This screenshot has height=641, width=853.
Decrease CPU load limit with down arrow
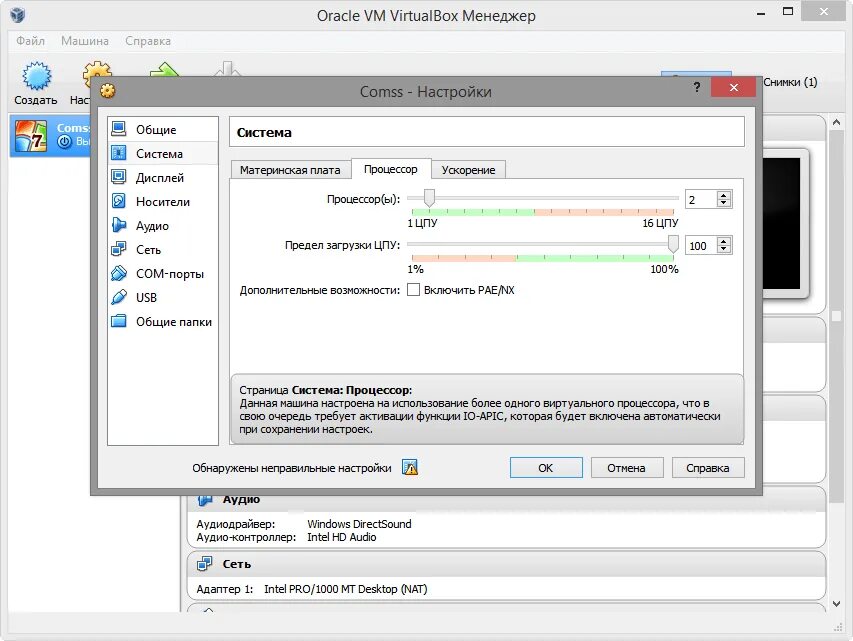pyautogui.click(x=724, y=250)
